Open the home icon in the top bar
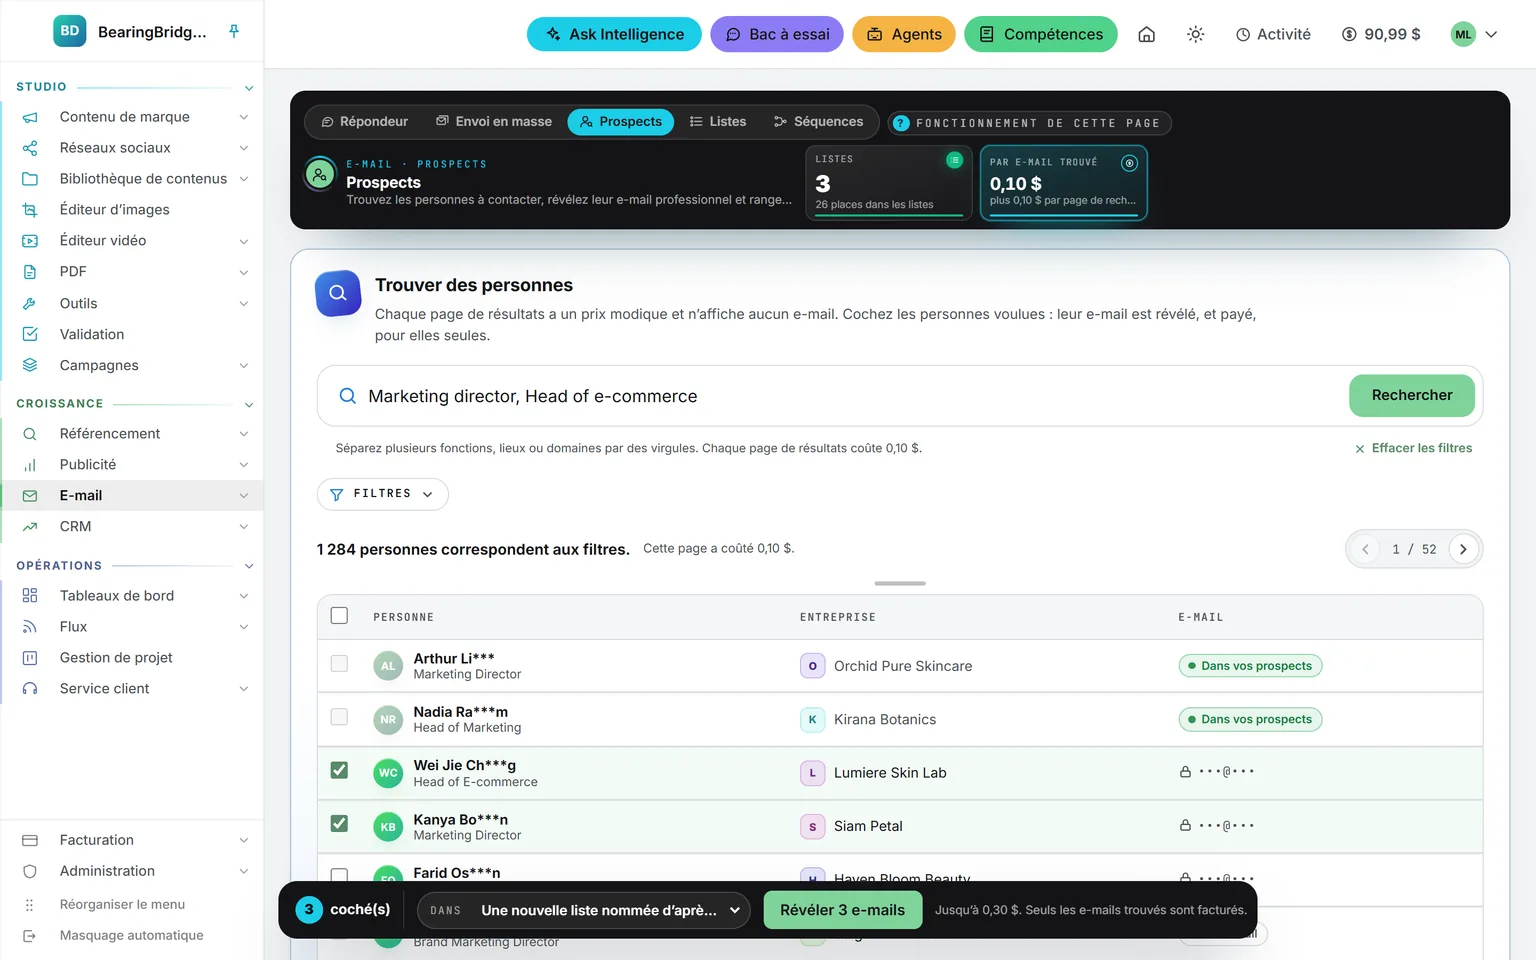The image size is (1536, 960). [x=1147, y=34]
